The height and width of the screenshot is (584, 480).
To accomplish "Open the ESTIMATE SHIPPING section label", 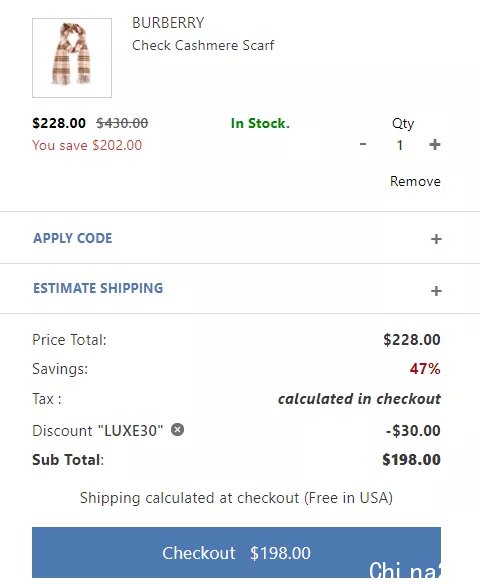I will pos(98,288).
